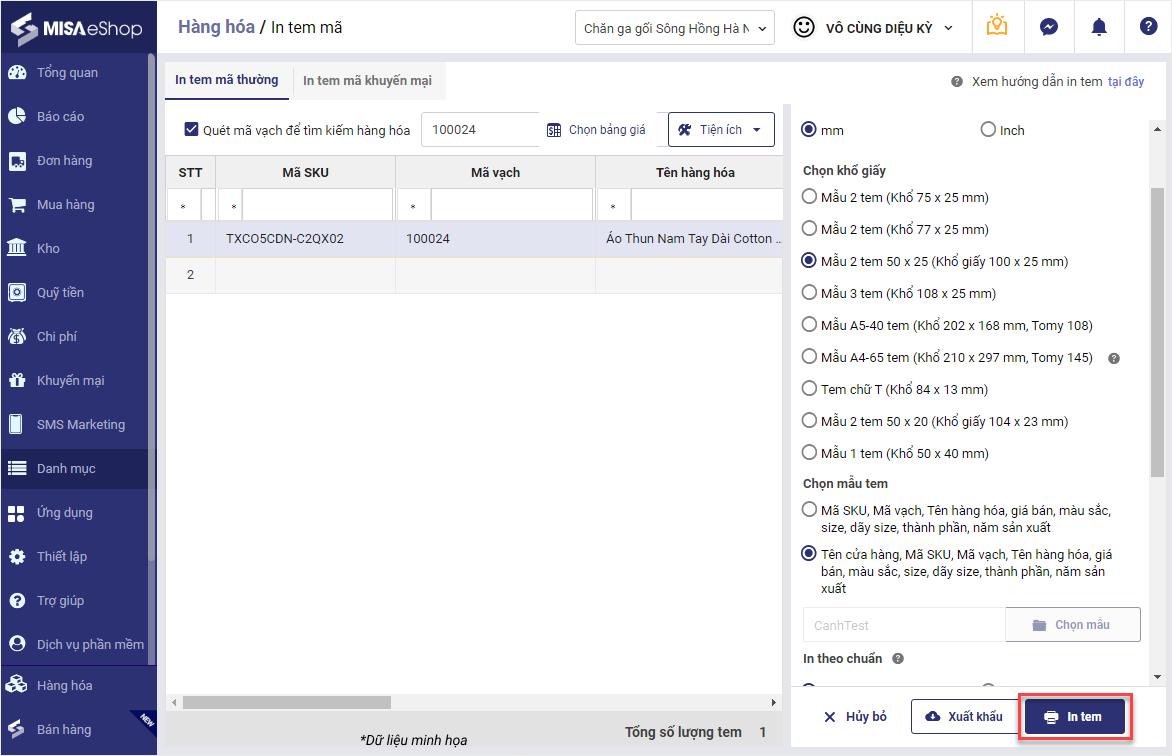Click help icon next to Mẫu A4-65 tem
1172x756 pixels.
[x=1114, y=358]
